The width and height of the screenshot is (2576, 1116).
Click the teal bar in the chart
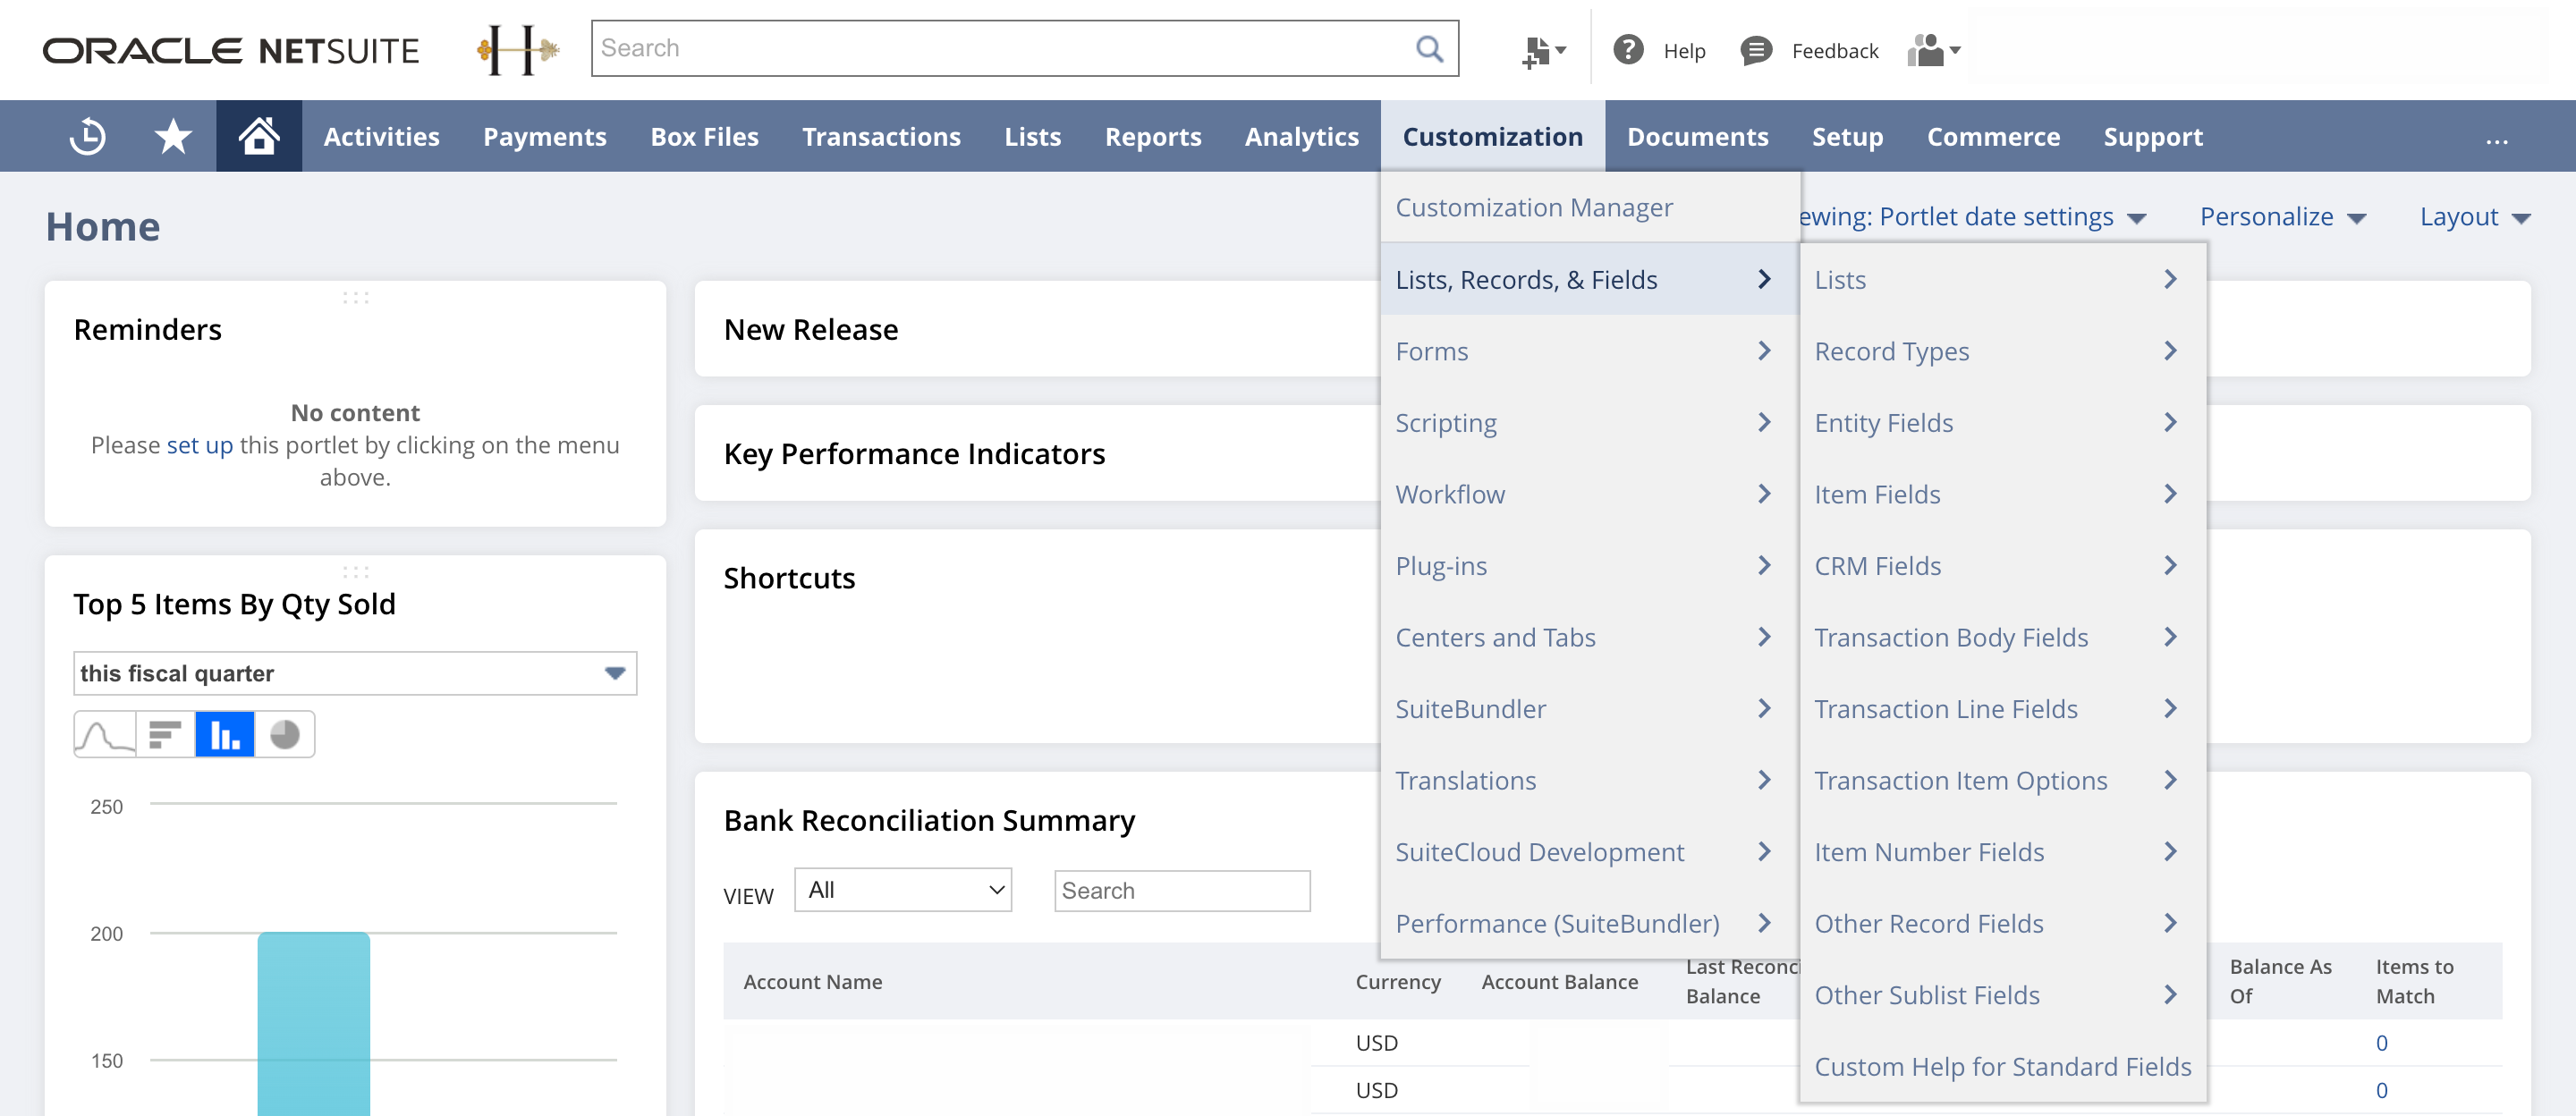[314, 1023]
